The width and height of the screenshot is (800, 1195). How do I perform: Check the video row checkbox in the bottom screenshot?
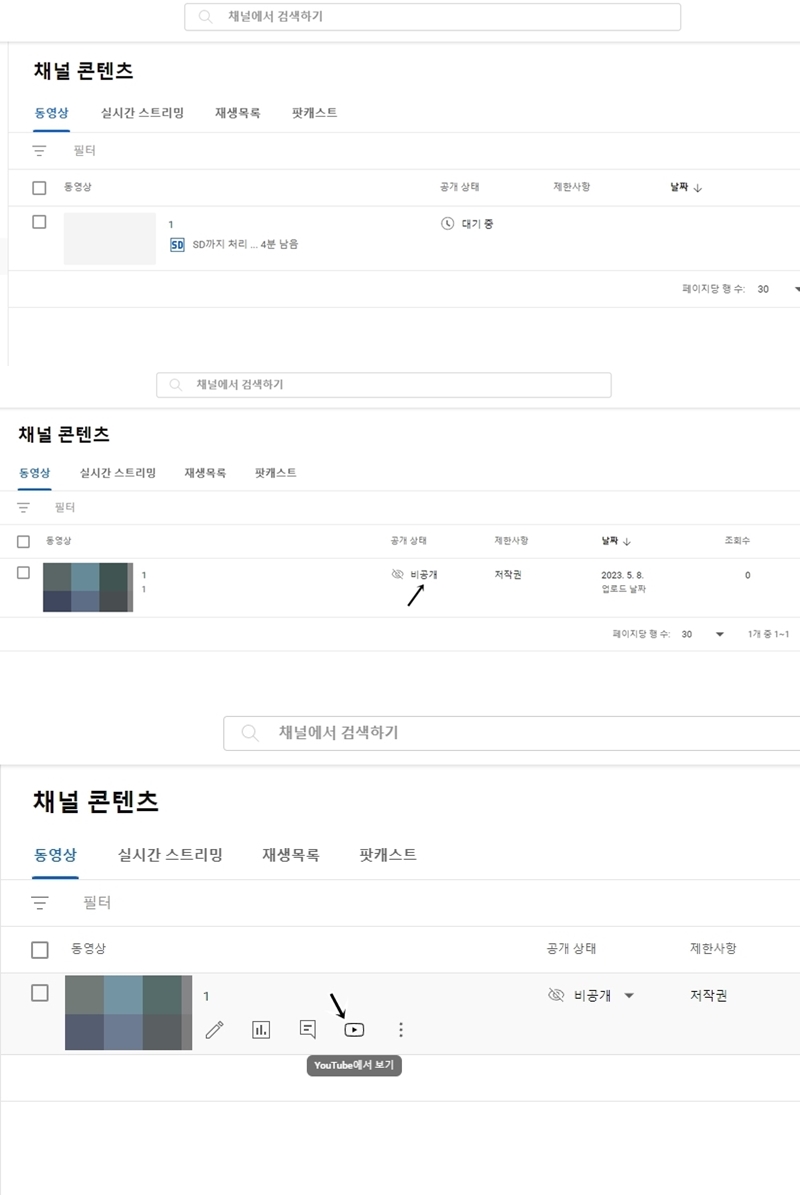click(x=40, y=993)
